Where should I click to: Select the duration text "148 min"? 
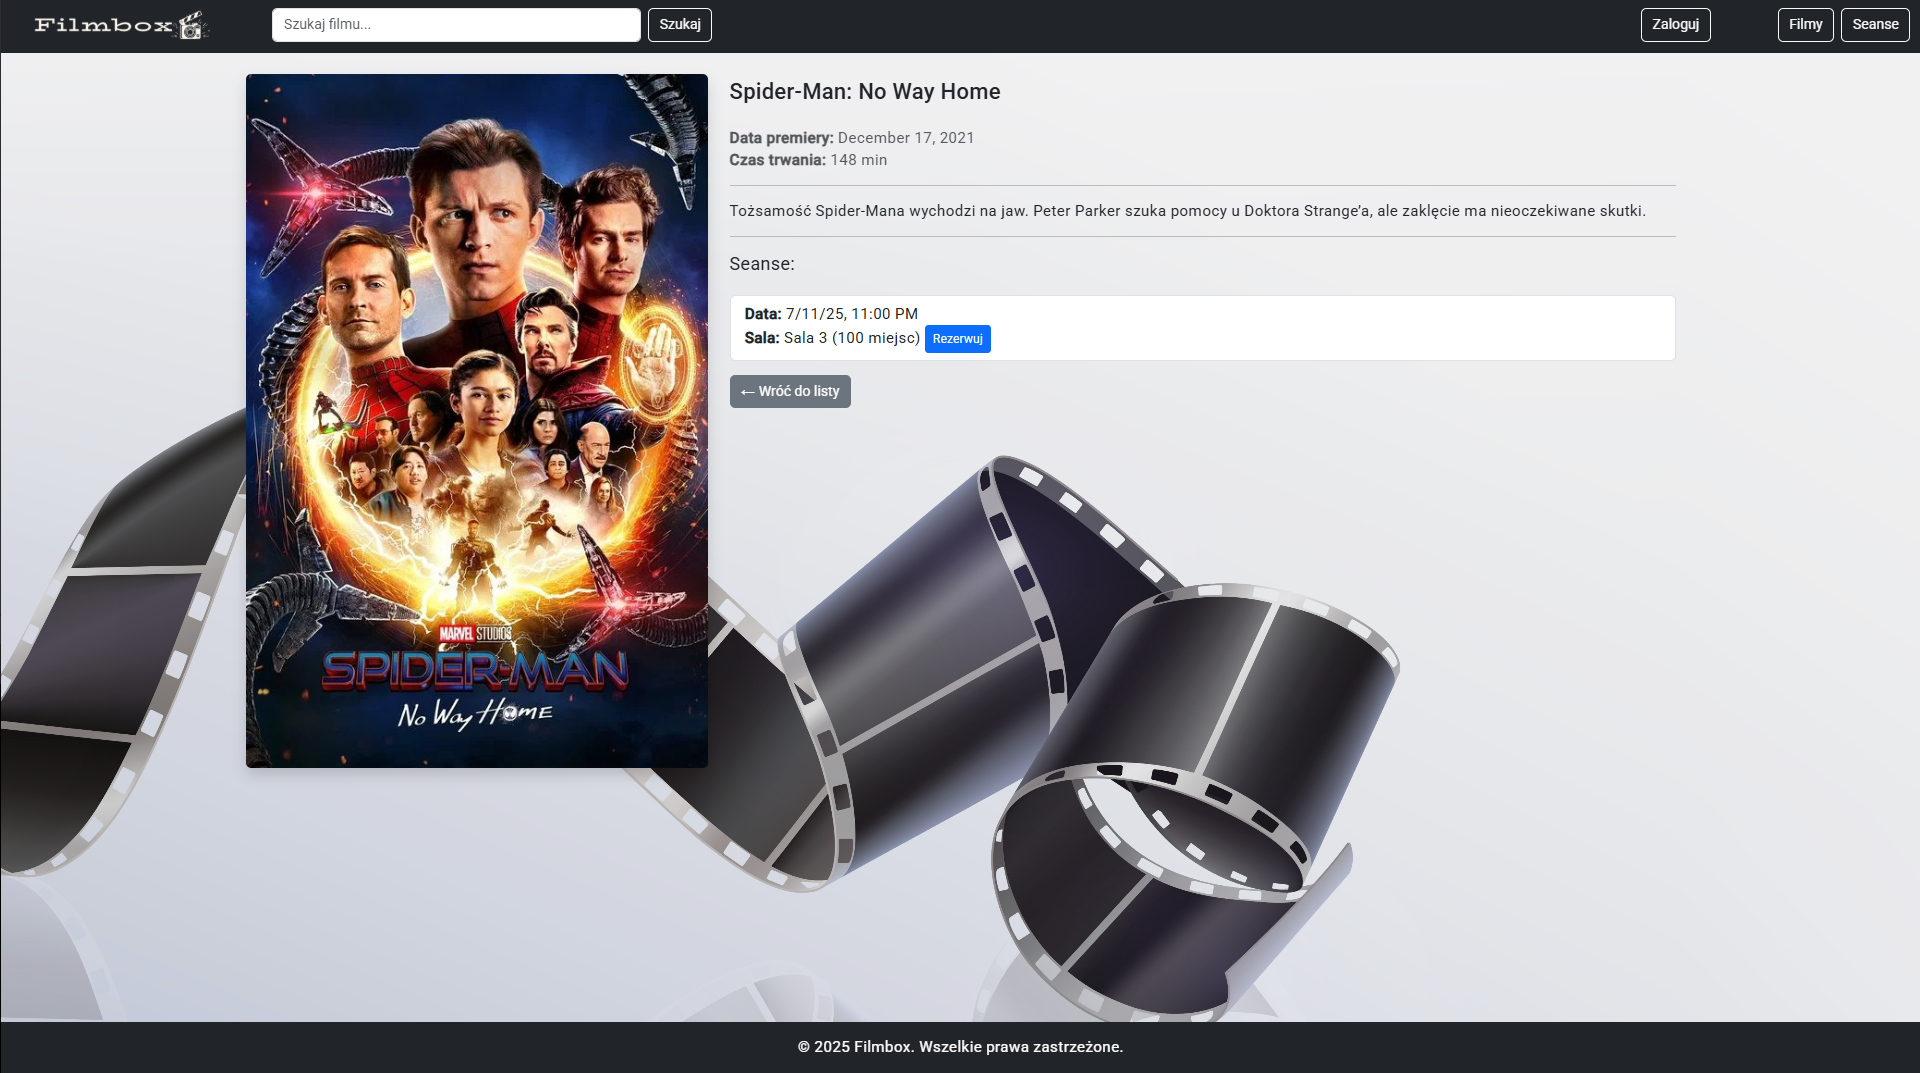[859, 160]
